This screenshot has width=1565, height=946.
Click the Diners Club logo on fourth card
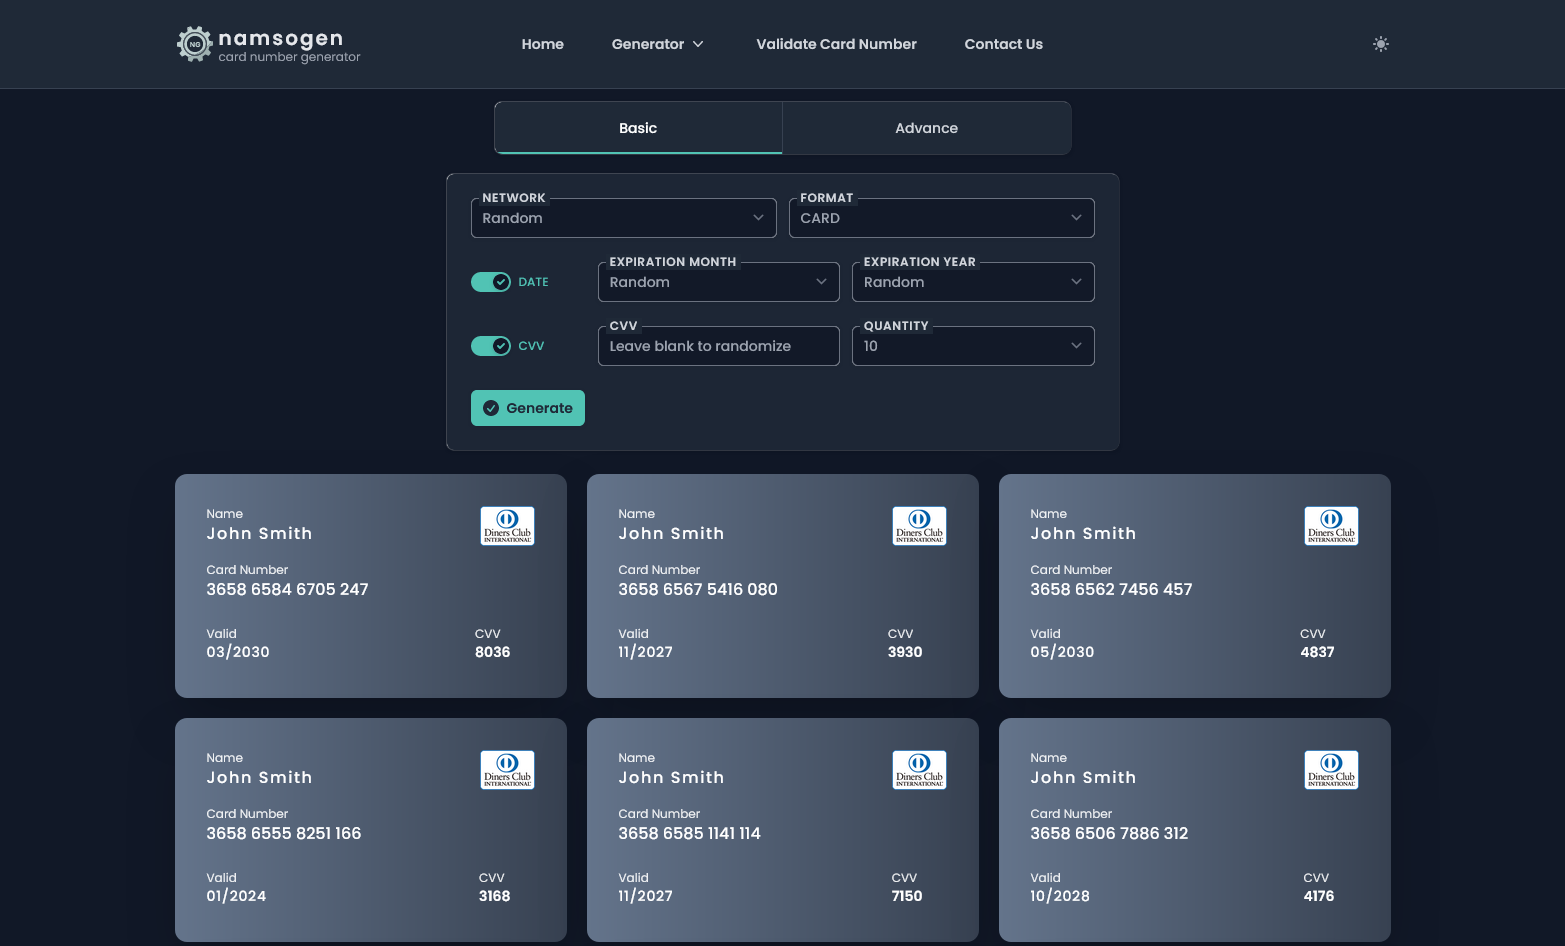click(x=507, y=769)
